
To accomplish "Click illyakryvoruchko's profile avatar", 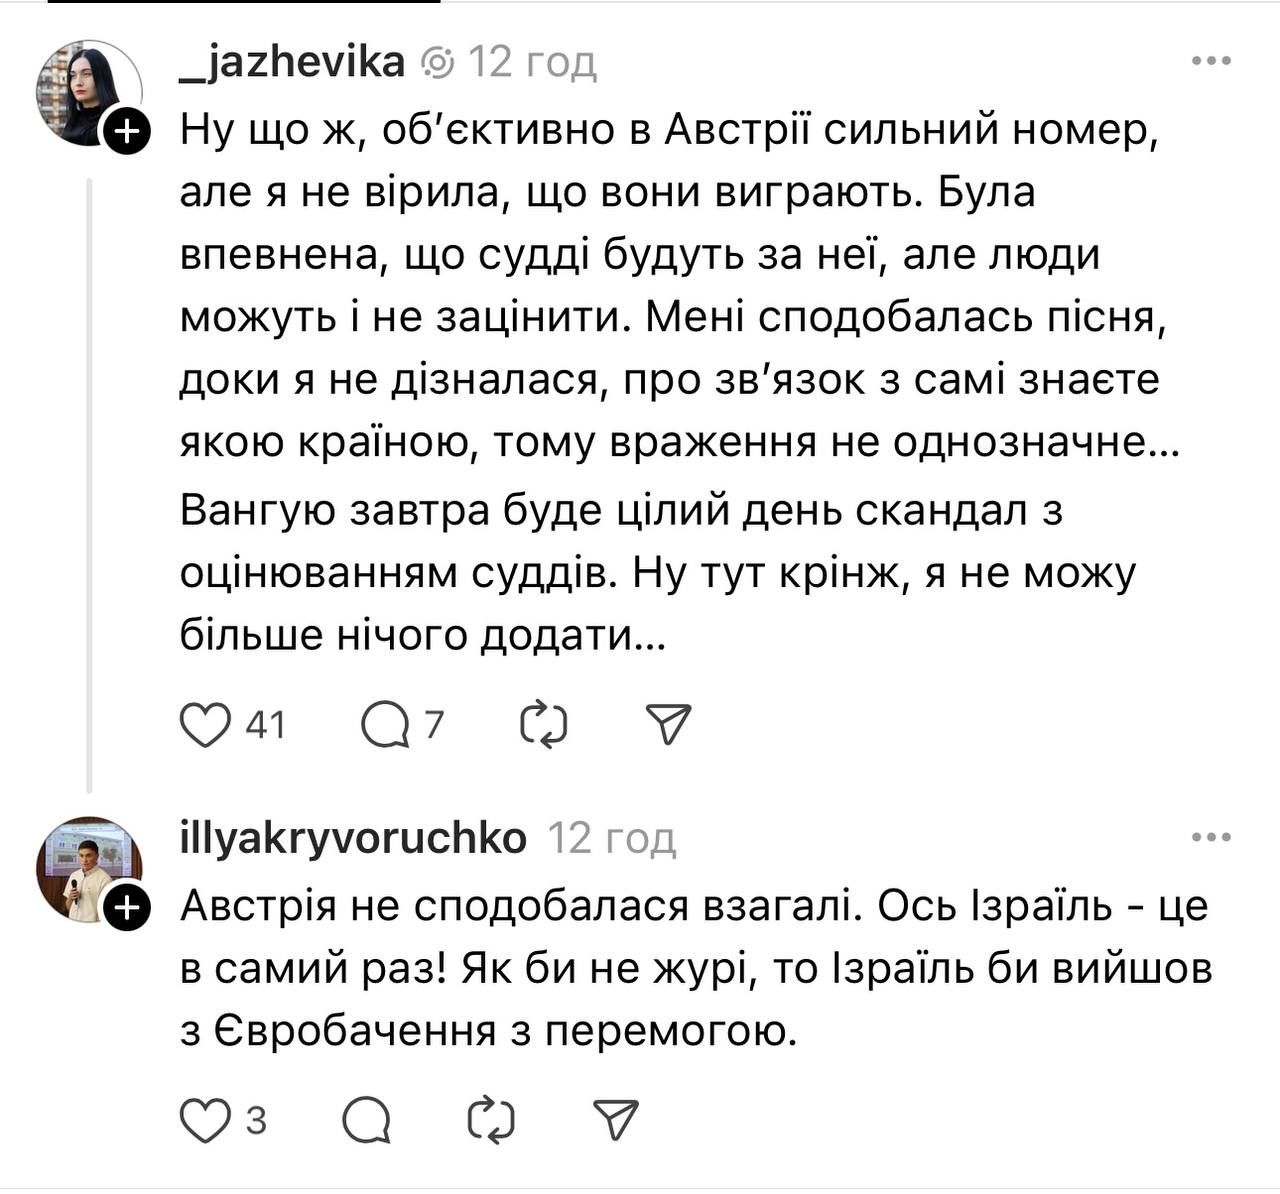I will click(88, 868).
